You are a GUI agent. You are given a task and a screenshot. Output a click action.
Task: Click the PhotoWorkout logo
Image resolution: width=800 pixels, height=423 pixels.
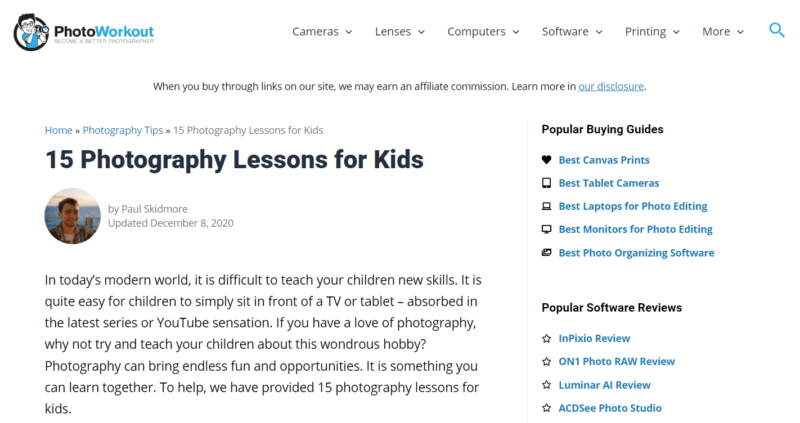click(84, 32)
